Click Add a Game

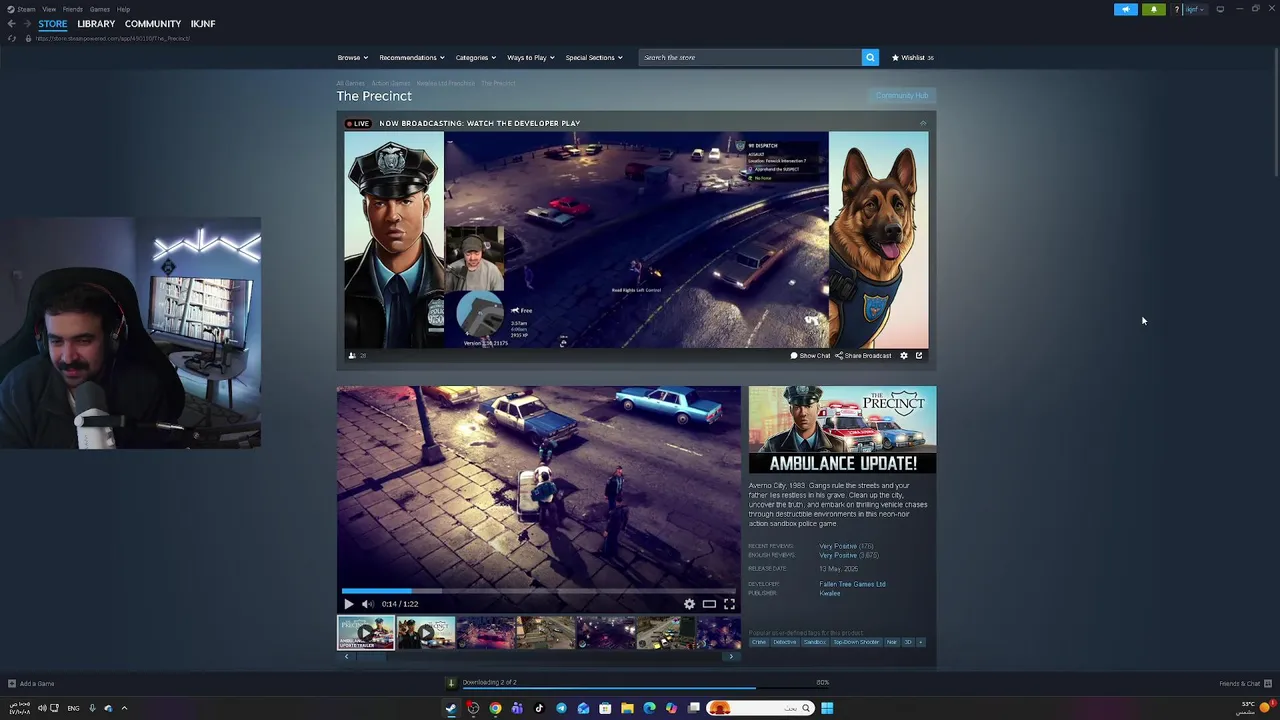(x=31, y=684)
